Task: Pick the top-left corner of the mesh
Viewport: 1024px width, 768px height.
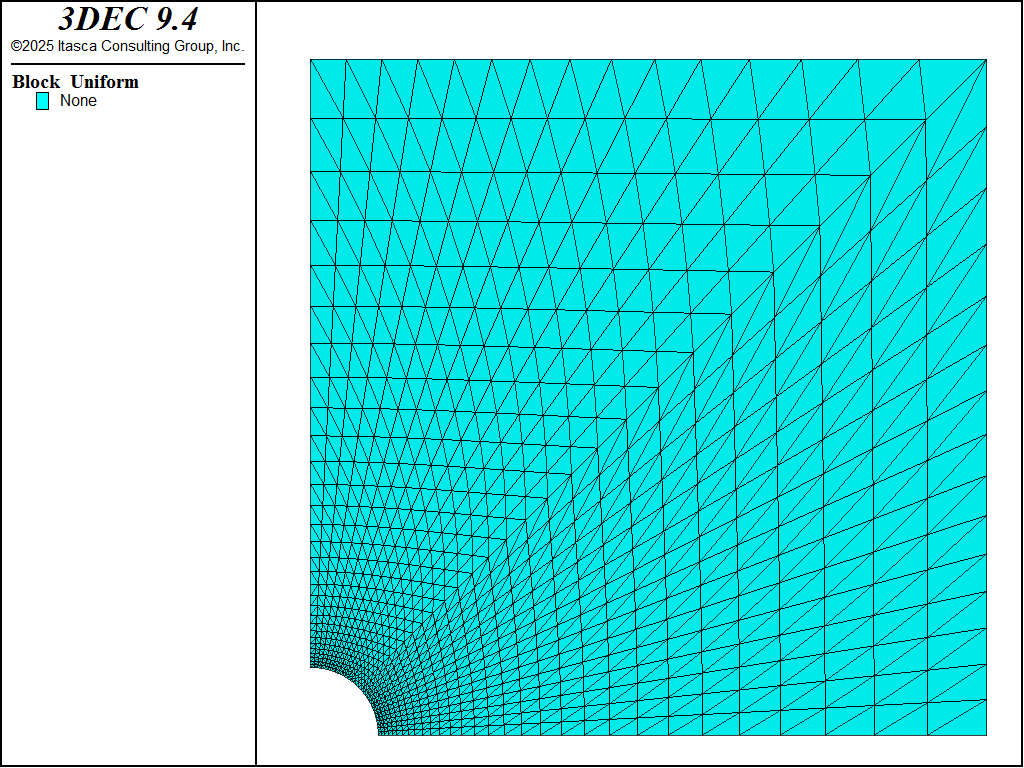Action: pos(311,60)
